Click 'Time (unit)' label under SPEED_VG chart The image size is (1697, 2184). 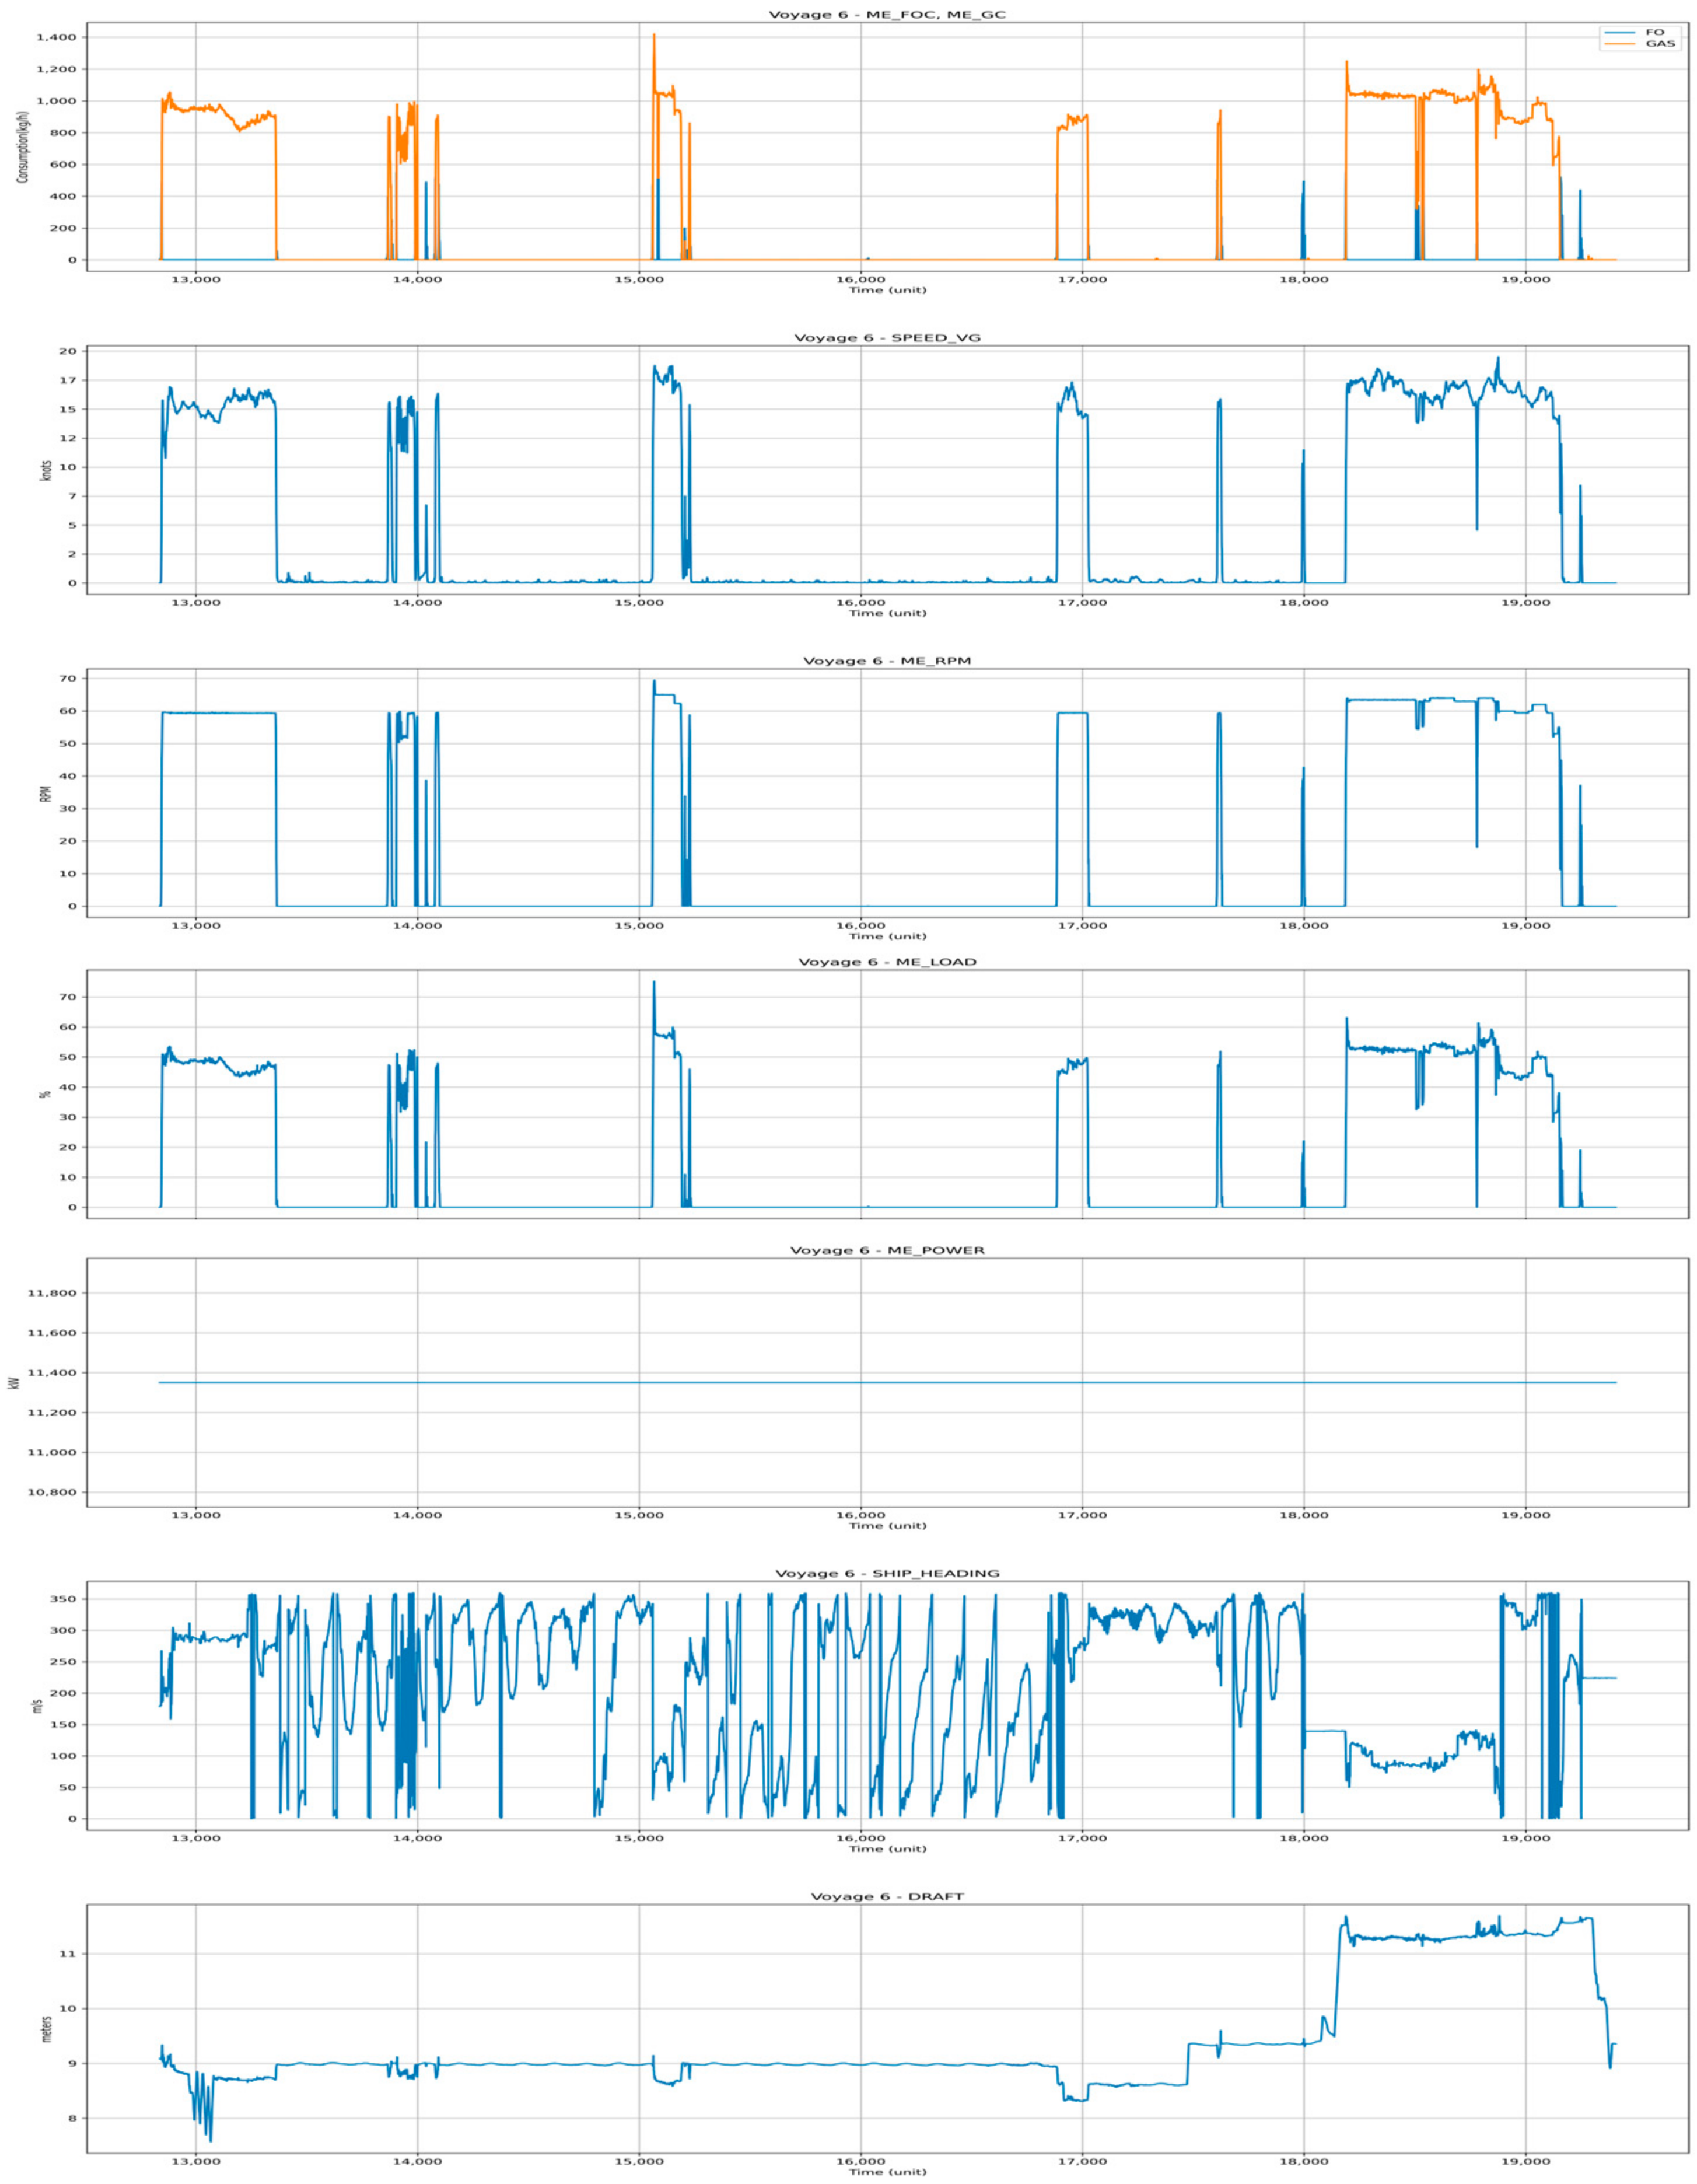887,613
